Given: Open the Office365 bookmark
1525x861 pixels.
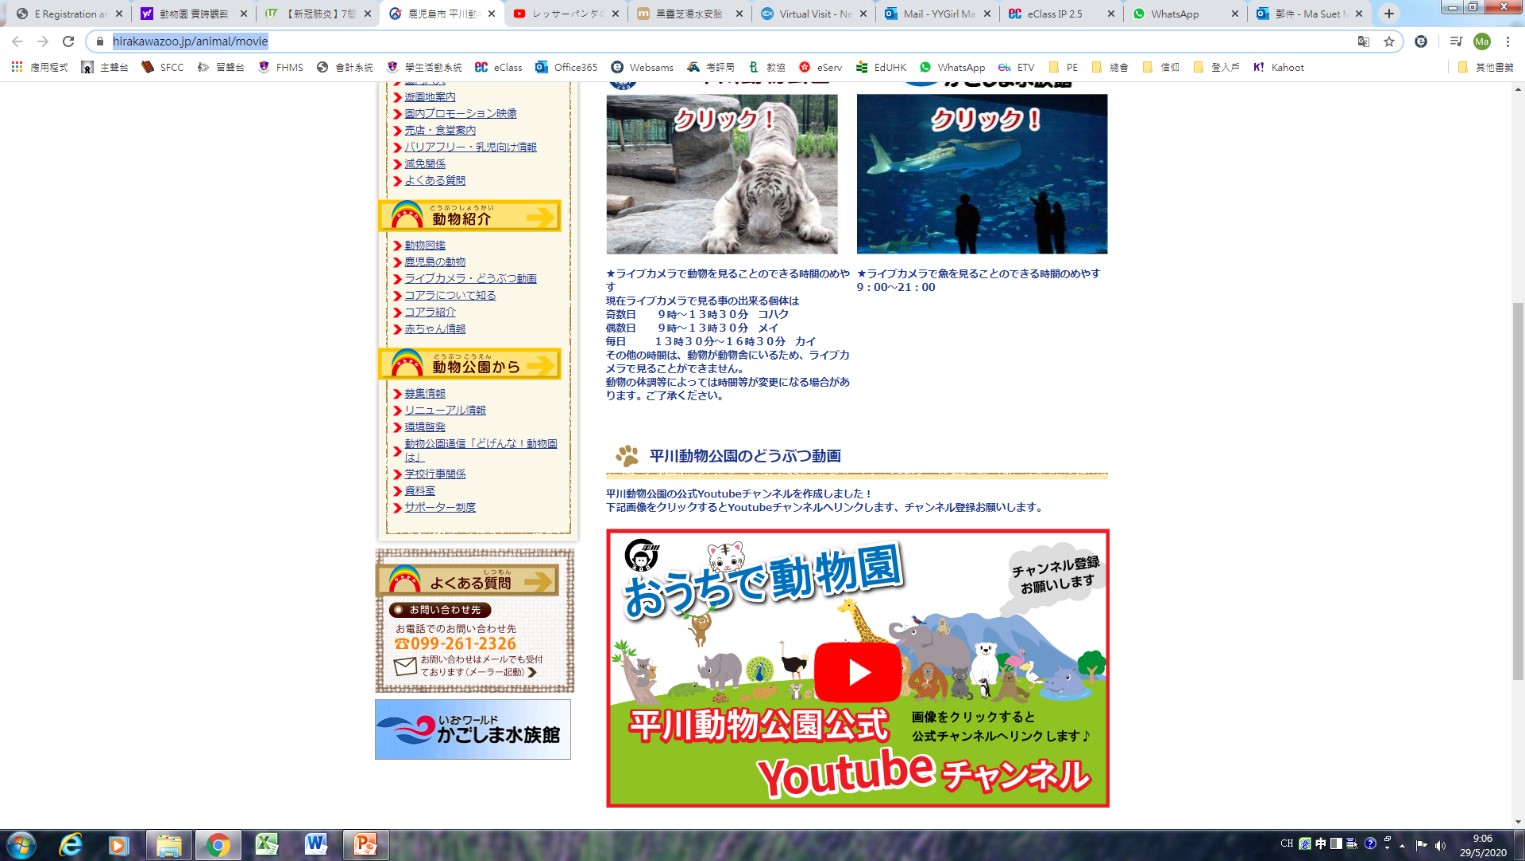Looking at the screenshot, I should [x=567, y=67].
